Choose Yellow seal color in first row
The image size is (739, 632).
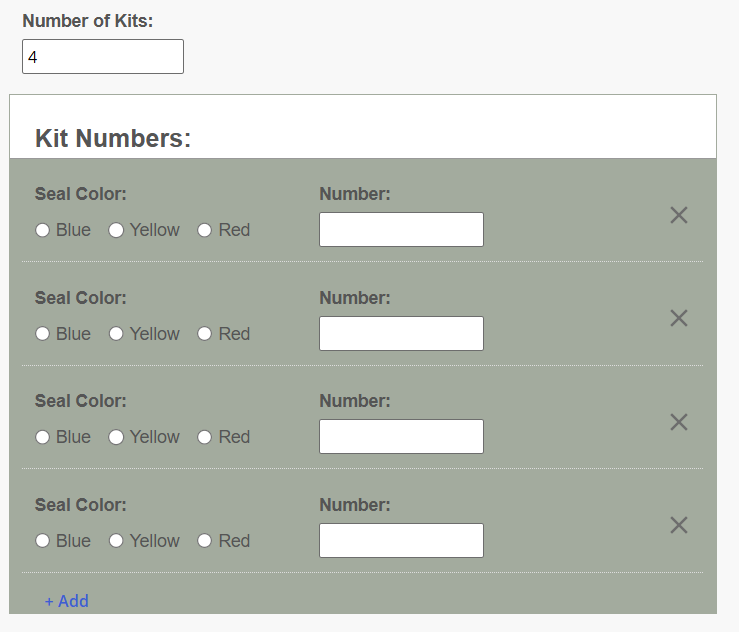[116, 230]
